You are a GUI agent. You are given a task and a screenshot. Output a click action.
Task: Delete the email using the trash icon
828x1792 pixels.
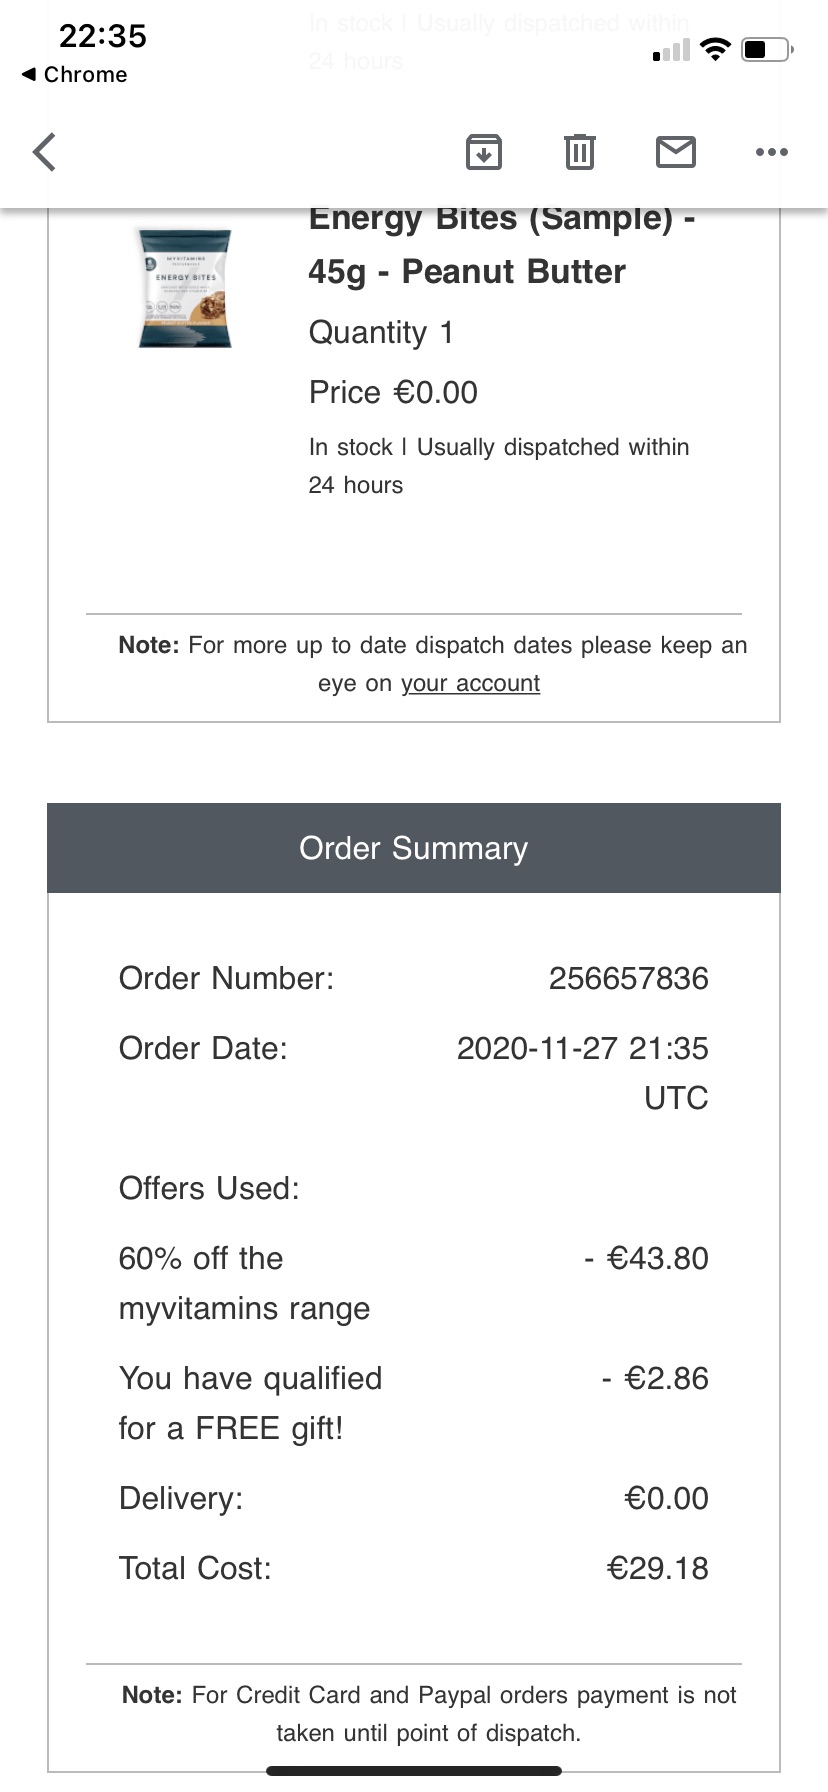click(580, 152)
